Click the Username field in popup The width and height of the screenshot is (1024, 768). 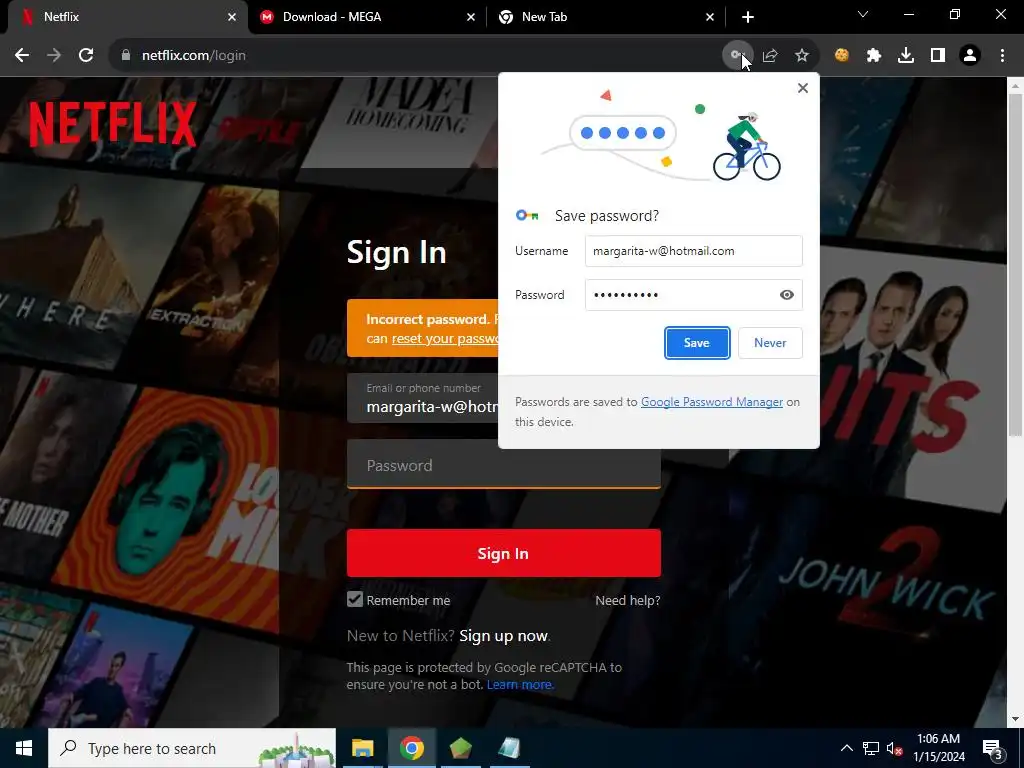(x=694, y=251)
